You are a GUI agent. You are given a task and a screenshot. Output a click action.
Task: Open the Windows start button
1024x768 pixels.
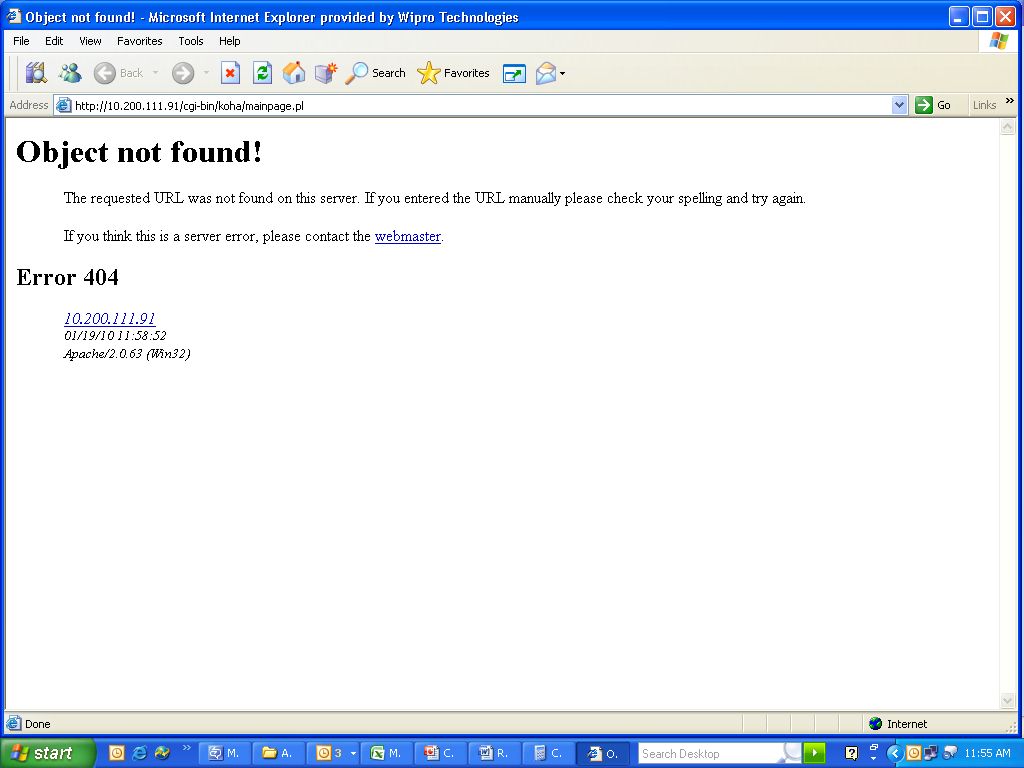point(47,753)
